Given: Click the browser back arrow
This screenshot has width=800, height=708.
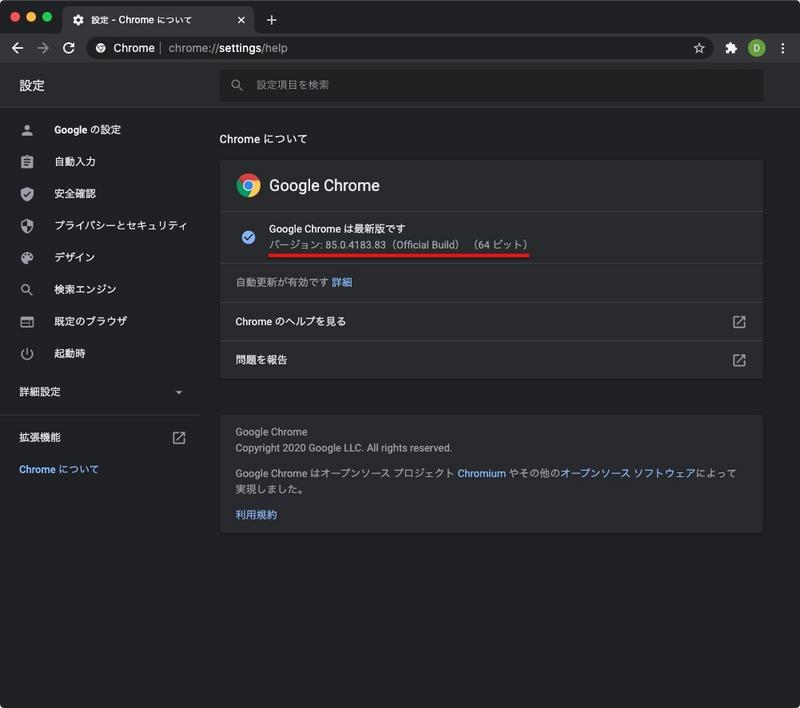Looking at the screenshot, I should click(x=18, y=48).
